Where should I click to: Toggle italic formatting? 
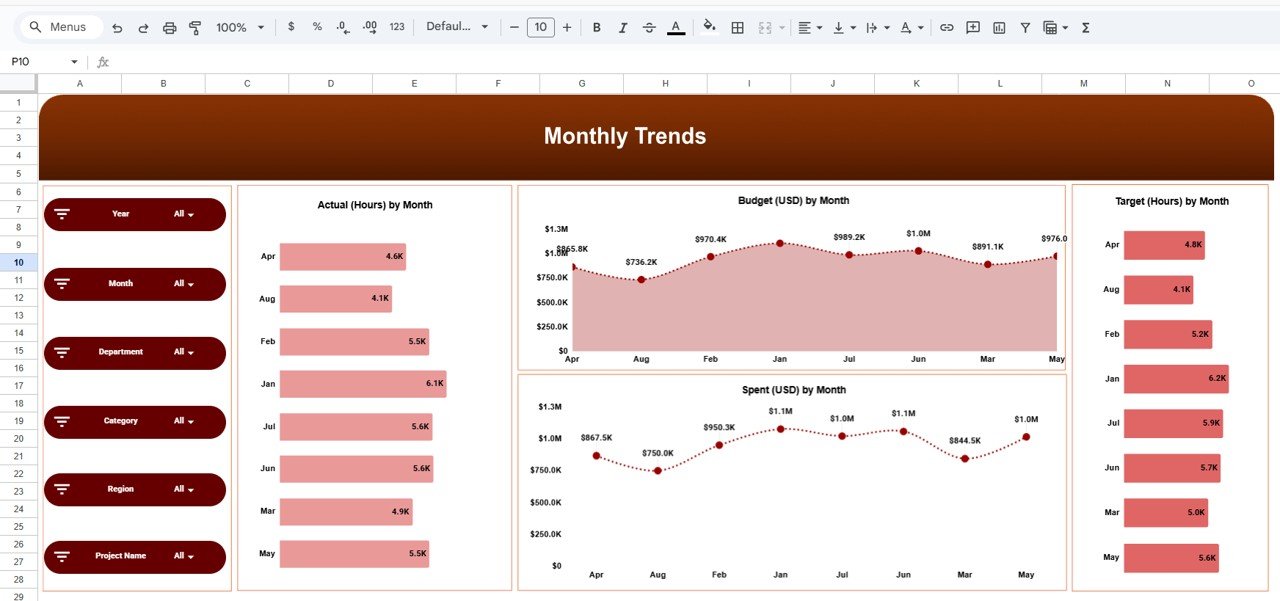pyautogui.click(x=622, y=27)
